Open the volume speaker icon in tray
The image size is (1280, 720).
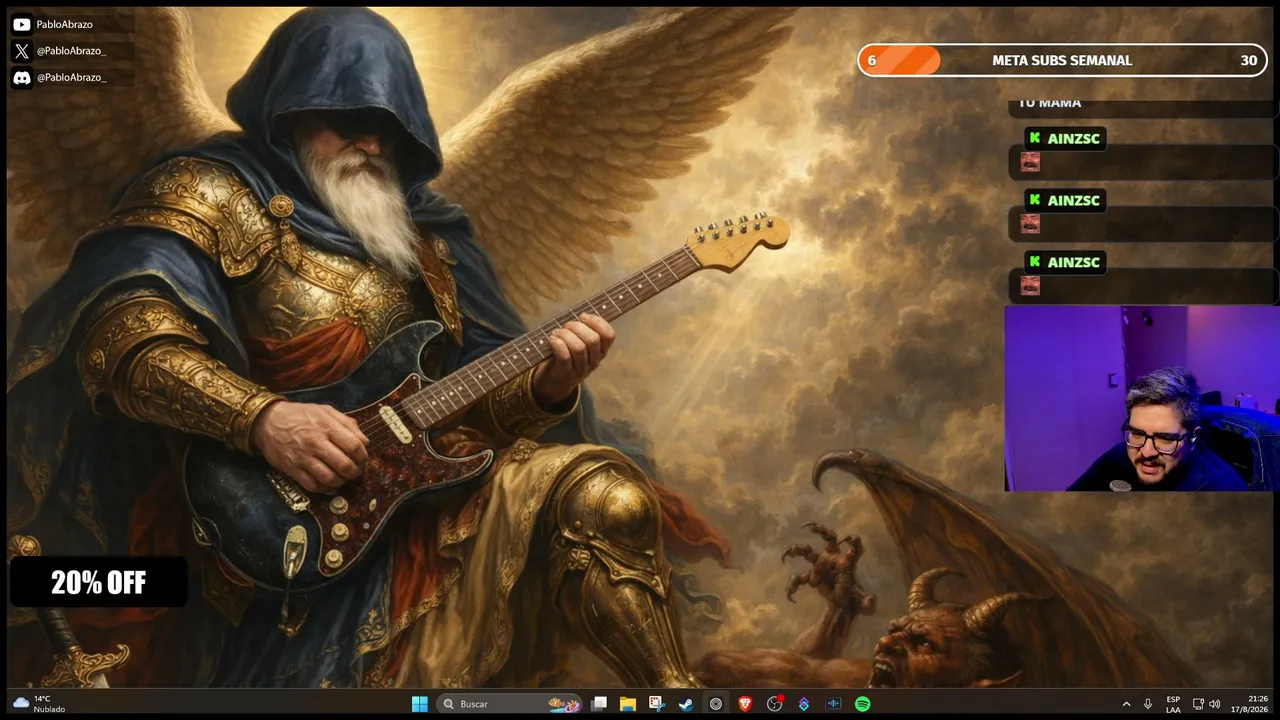(1214, 704)
